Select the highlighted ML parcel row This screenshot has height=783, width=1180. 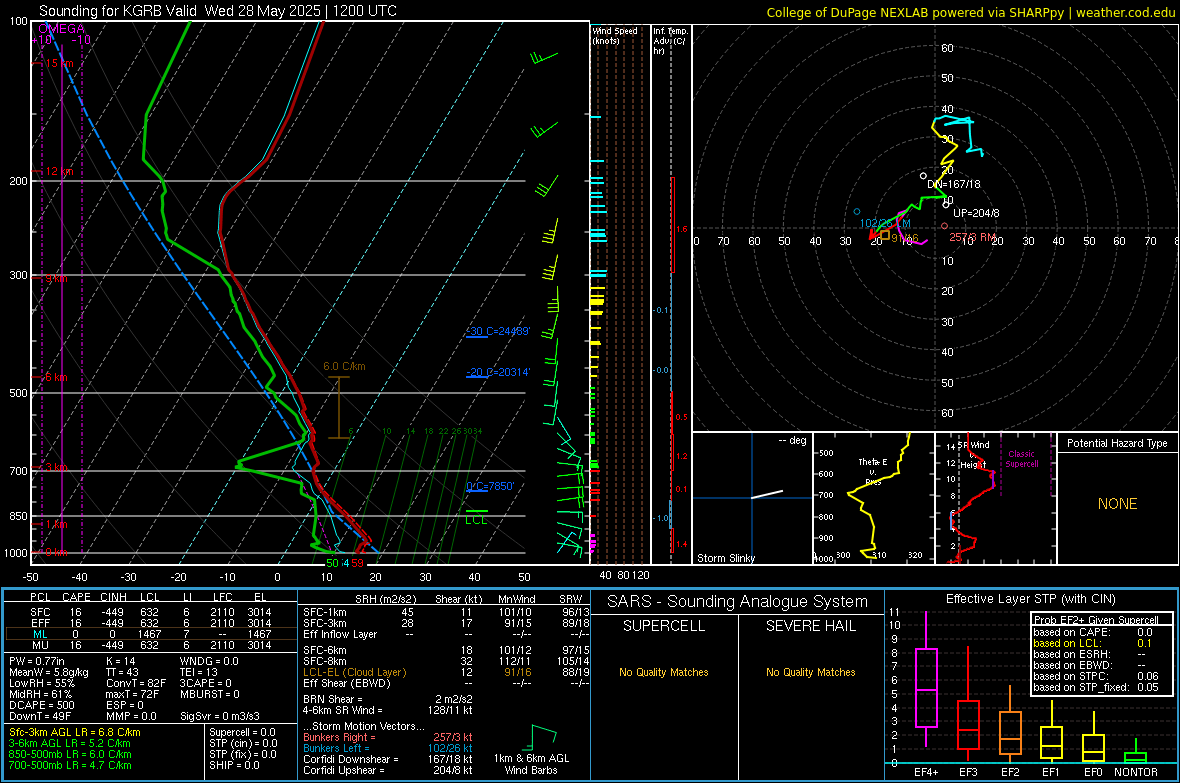tap(149, 634)
